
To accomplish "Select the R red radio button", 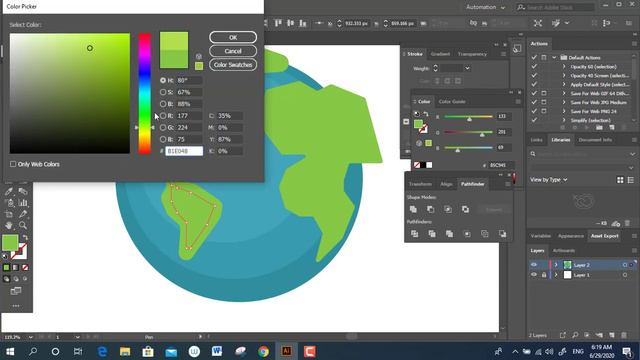I will click(x=163, y=116).
